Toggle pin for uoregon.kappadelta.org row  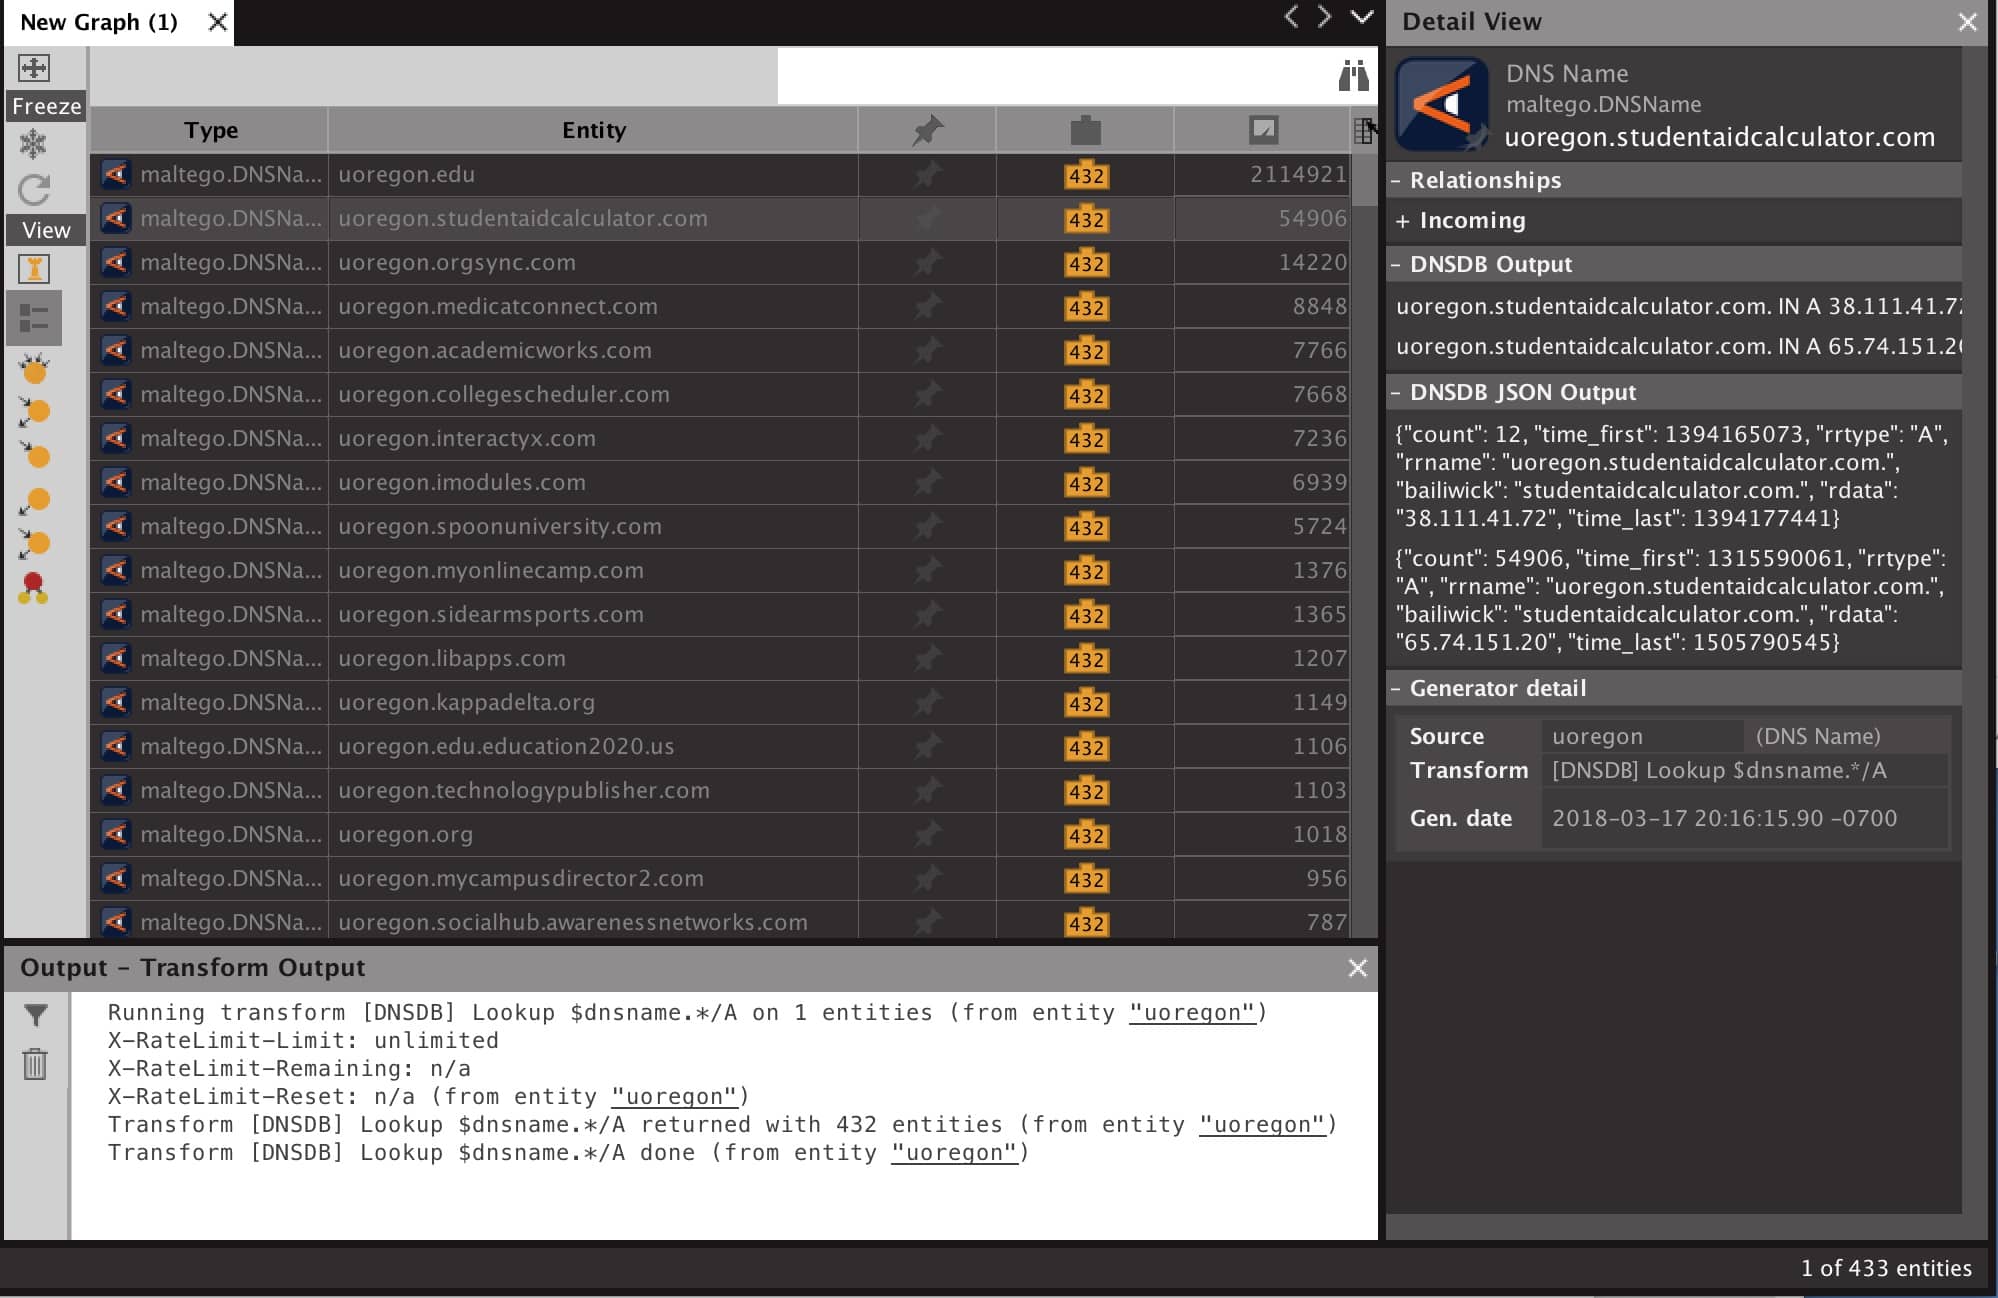[927, 702]
